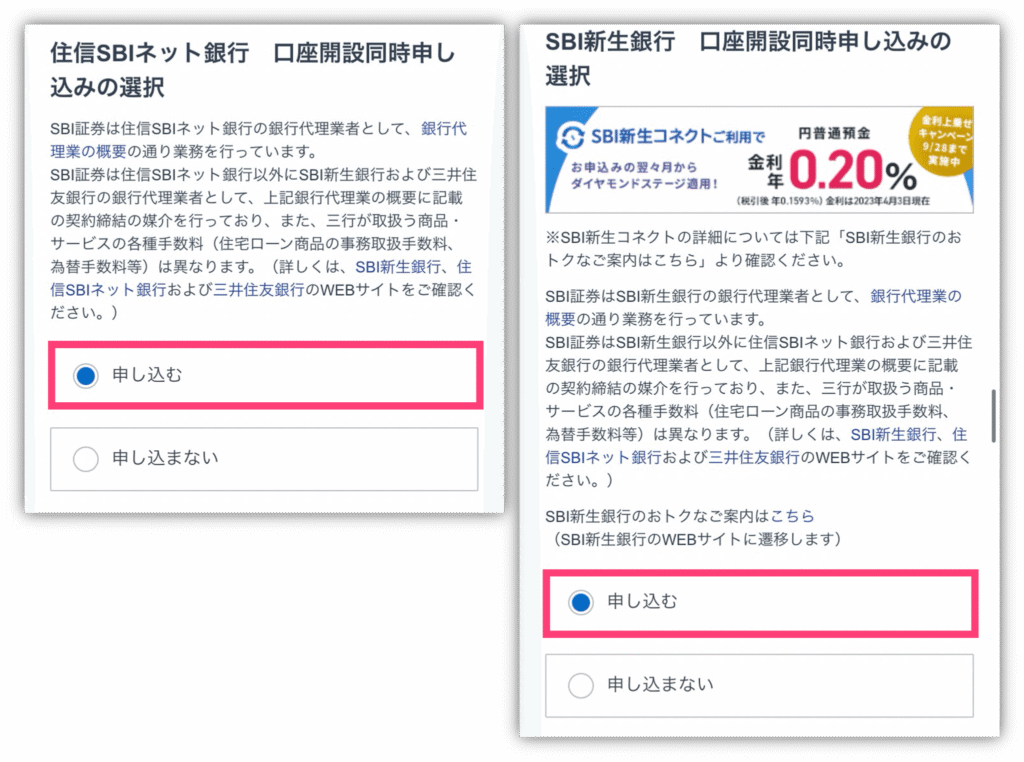Click 住信SBIネット銀行 link in left panel text

pyautogui.click(x=261, y=278)
